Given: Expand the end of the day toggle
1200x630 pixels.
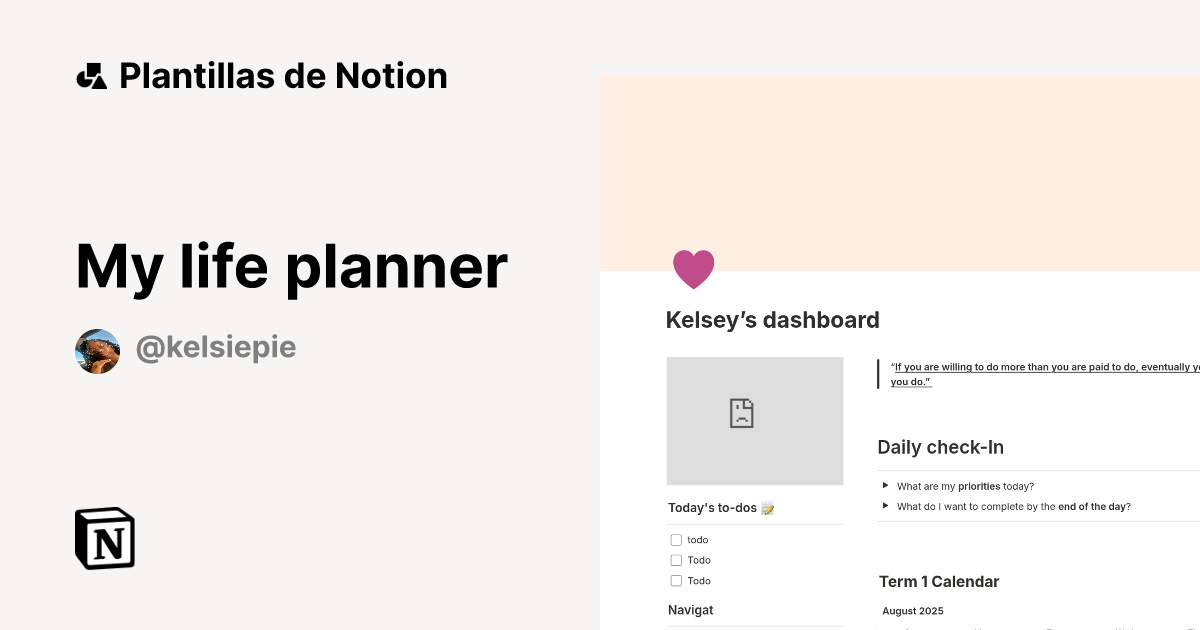Looking at the screenshot, I should click(885, 505).
